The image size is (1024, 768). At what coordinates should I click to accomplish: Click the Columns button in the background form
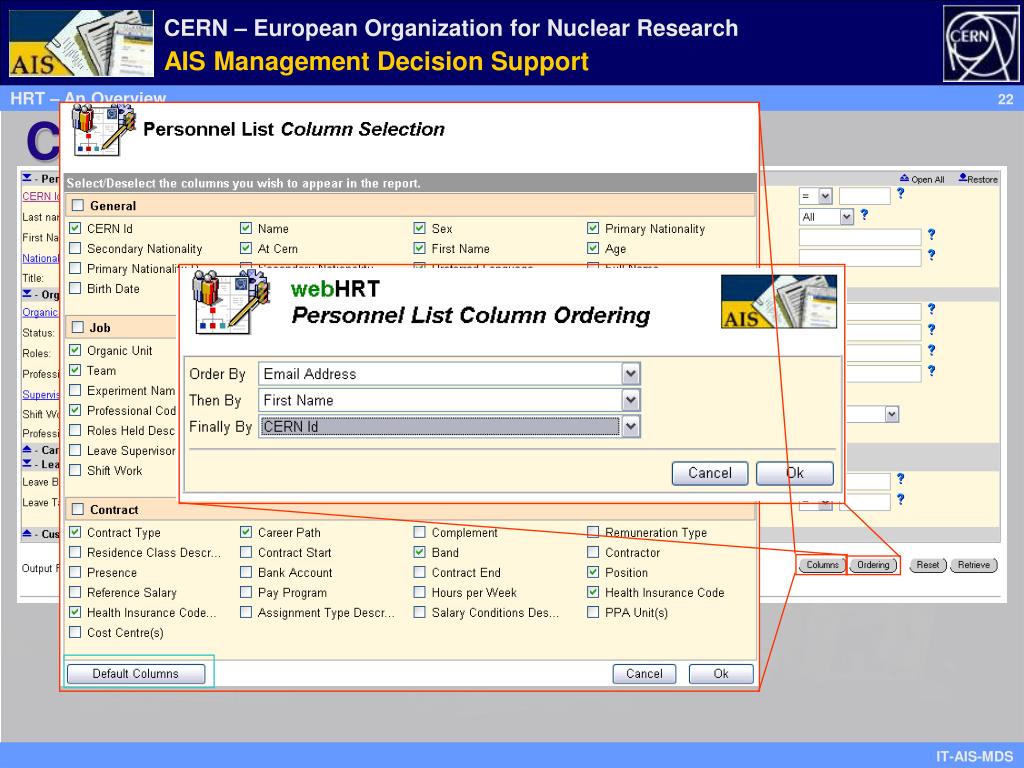[x=822, y=565]
